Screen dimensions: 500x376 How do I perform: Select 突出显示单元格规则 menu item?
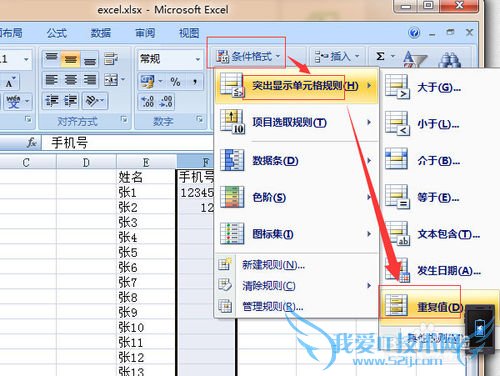pos(297,86)
